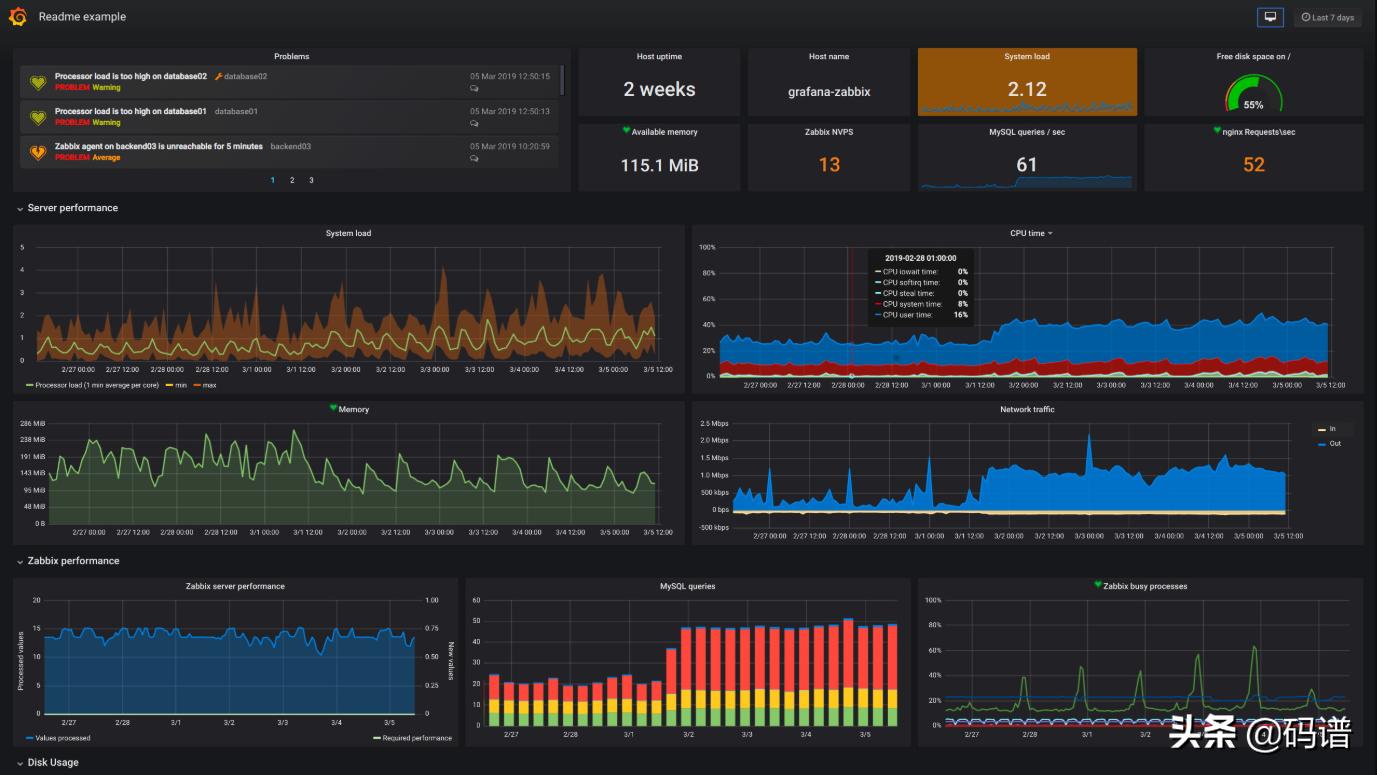The height and width of the screenshot is (775, 1377).
Task: Open the Problems panel title menu
Action: coord(291,56)
